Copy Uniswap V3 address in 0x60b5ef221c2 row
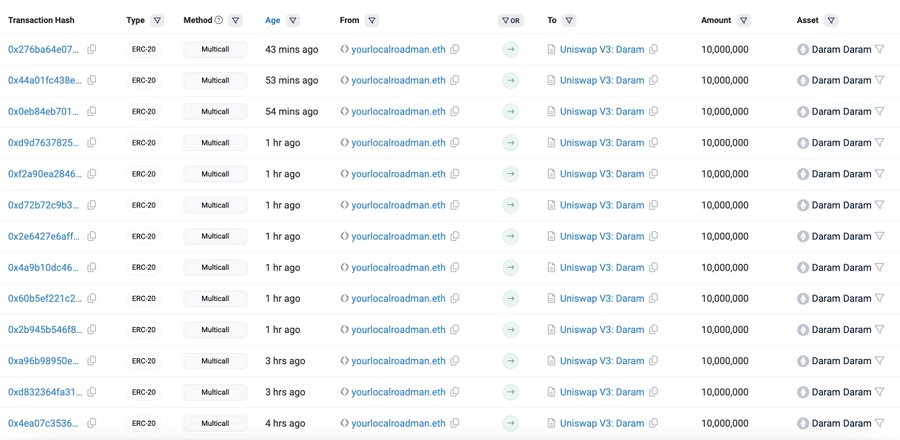The image size is (900, 440). pos(653,298)
